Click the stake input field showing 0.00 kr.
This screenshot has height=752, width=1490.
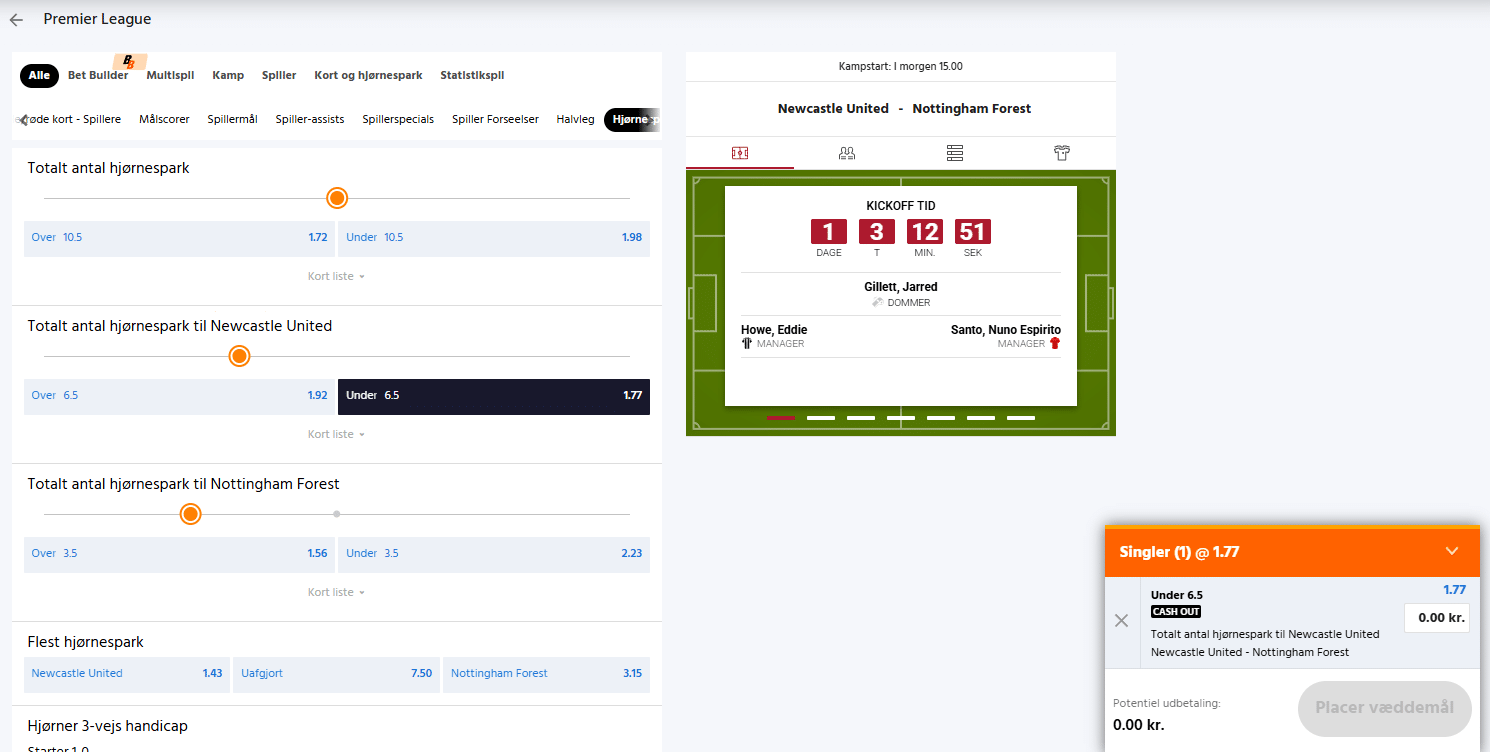click(x=1437, y=618)
